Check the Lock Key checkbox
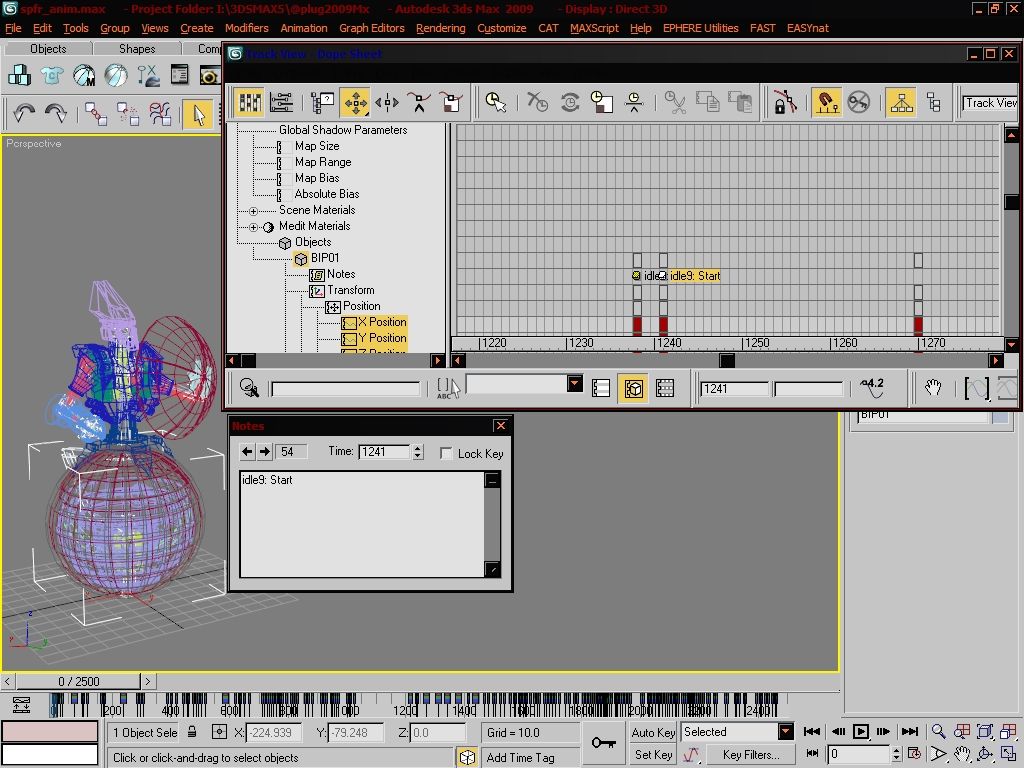Image resolution: width=1024 pixels, height=768 pixels. (x=446, y=453)
